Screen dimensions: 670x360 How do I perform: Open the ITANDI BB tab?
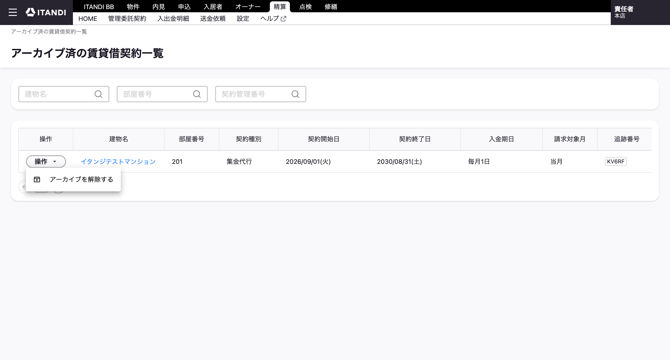pos(99,7)
